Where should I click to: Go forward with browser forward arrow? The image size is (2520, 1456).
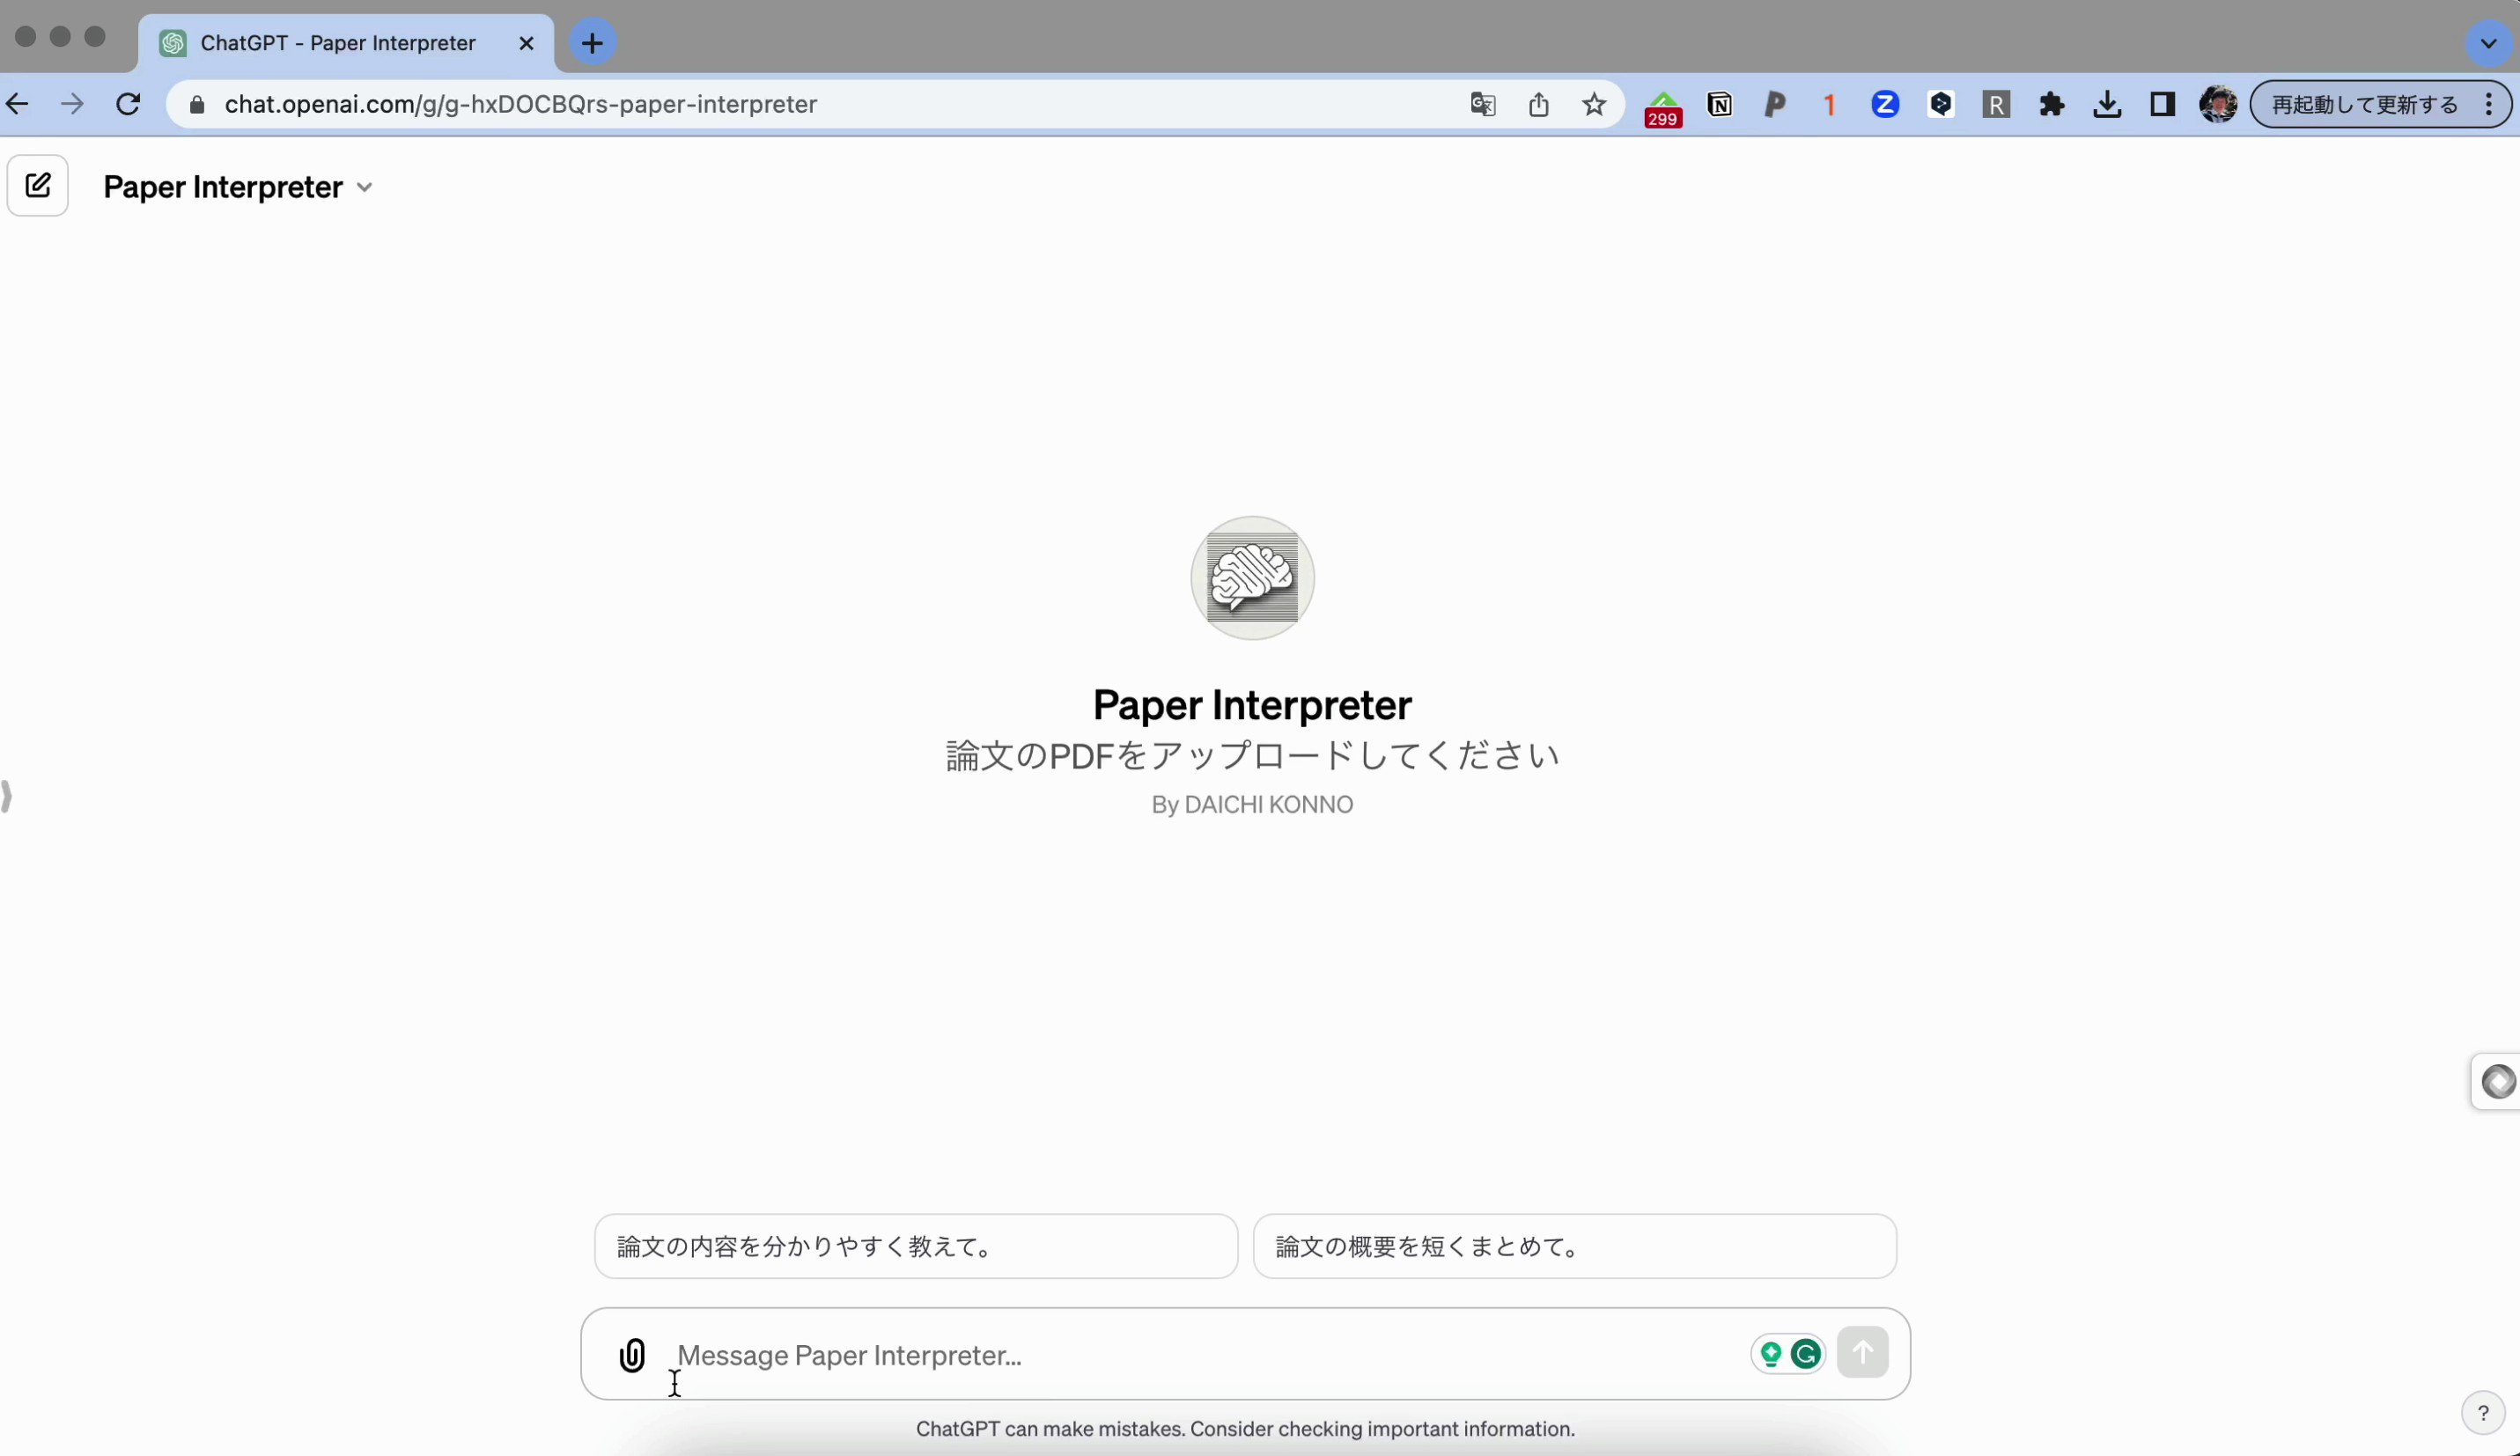72,104
